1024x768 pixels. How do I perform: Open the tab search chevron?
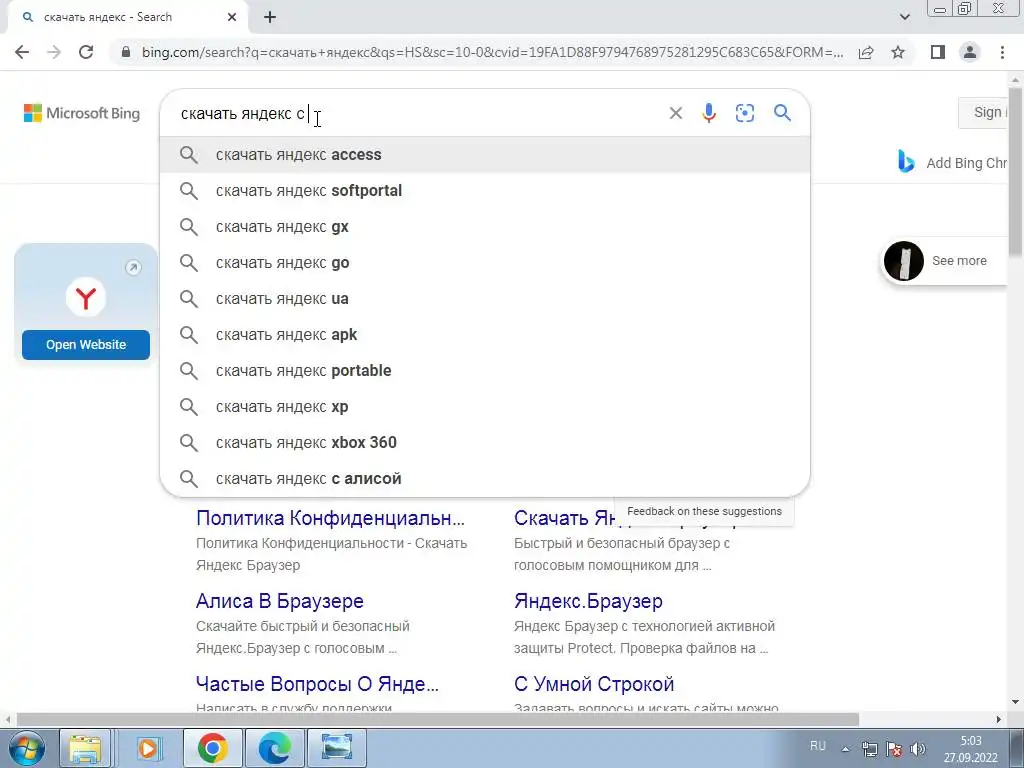pos(904,17)
